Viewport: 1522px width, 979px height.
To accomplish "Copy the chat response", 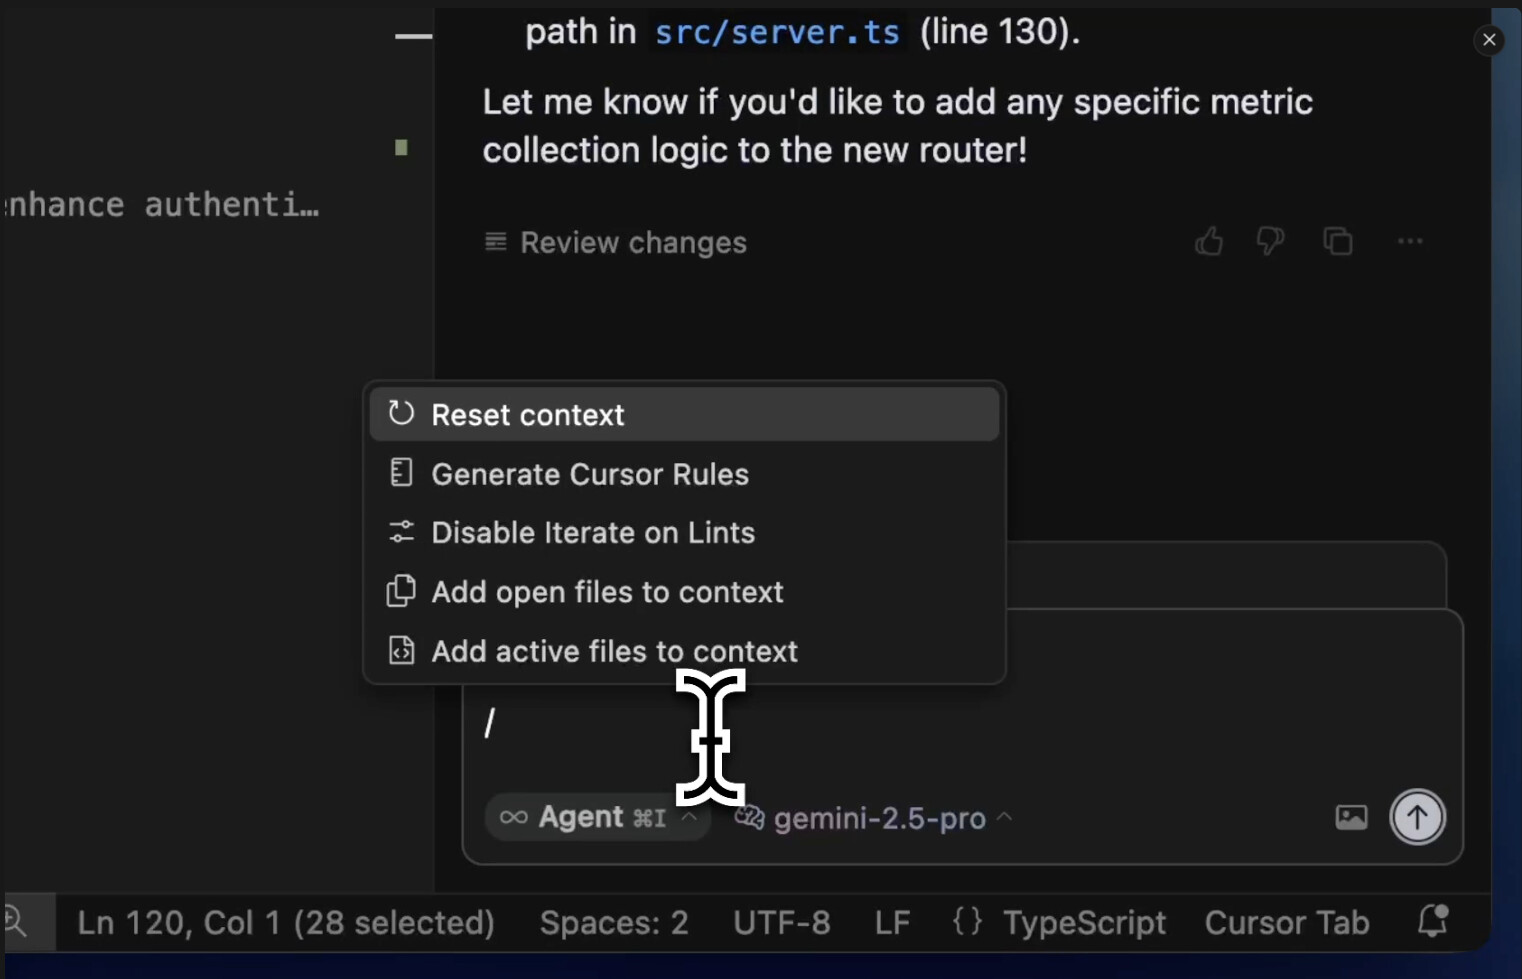I will 1339,241.
